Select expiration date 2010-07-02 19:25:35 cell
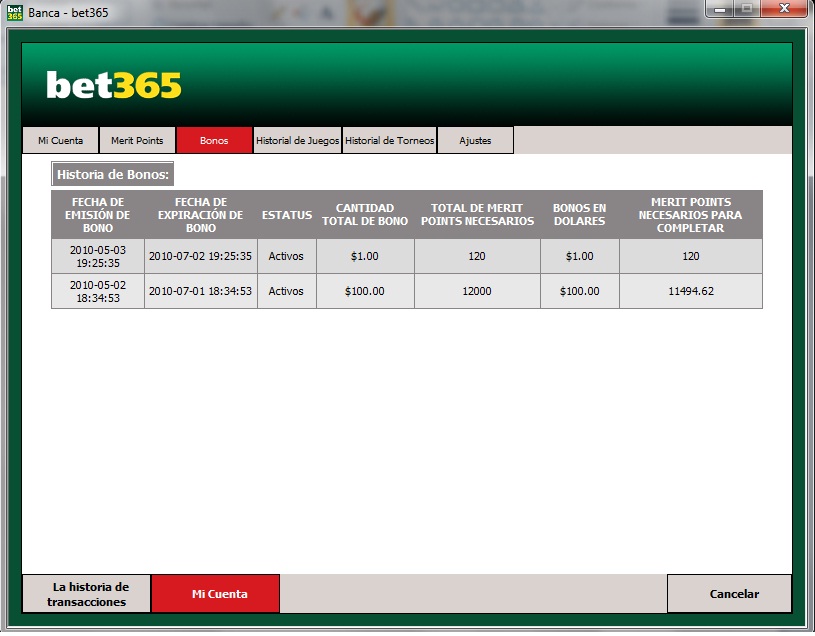The height and width of the screenshot is (636, 815). tap(201, 256)
